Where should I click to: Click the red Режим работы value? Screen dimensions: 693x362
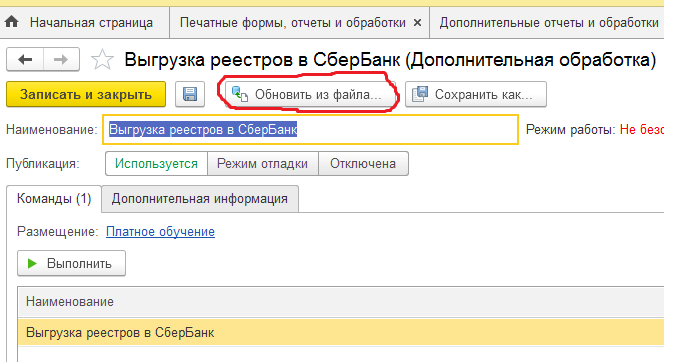click(642, 130)
